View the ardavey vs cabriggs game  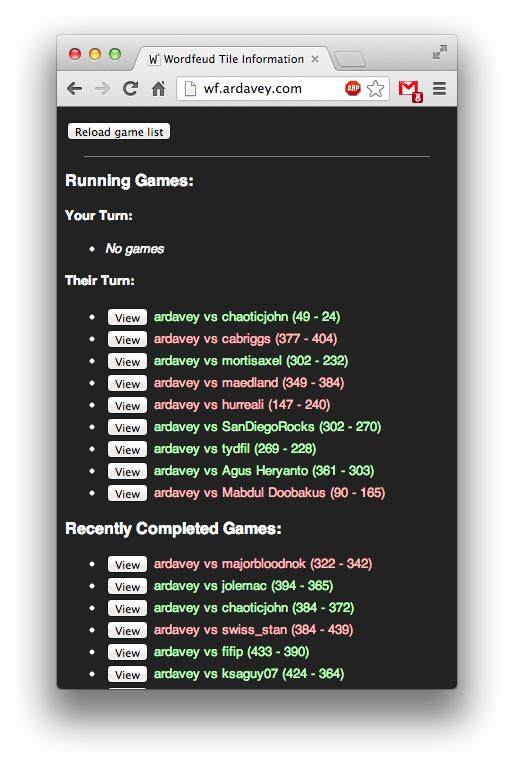point(127,339)
